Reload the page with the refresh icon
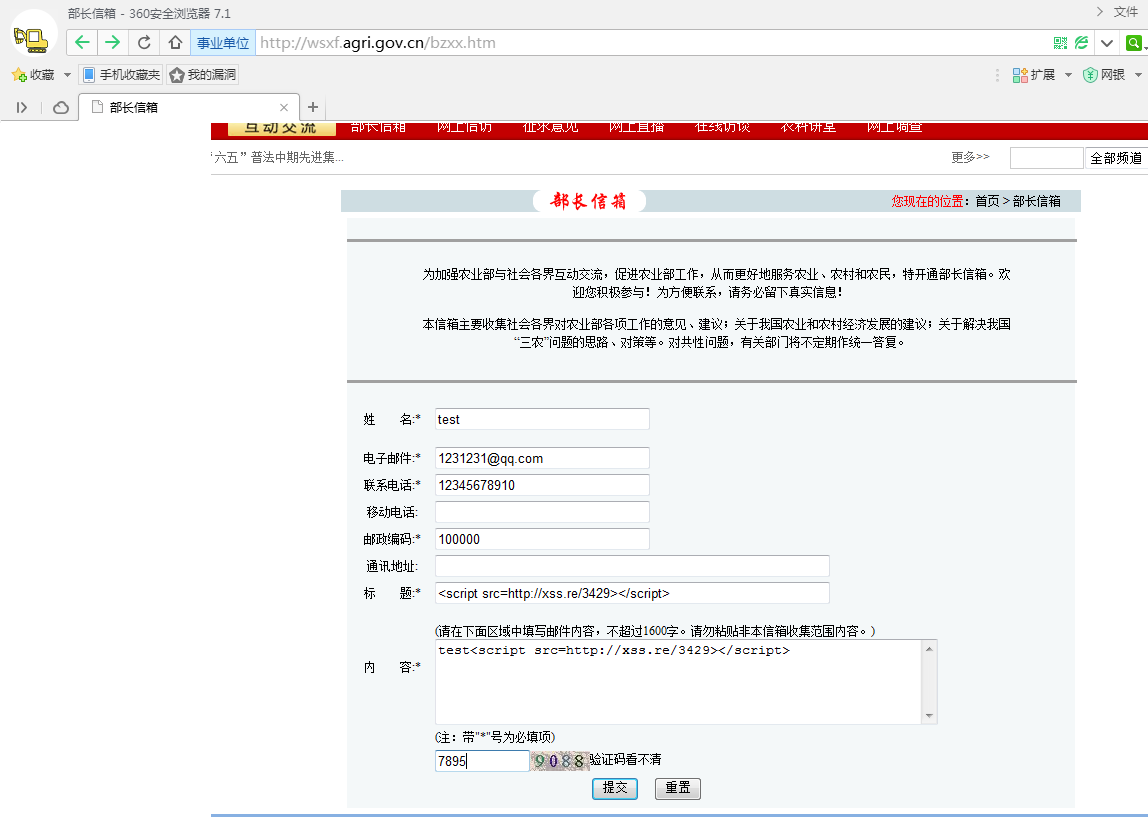The width and height of the screenshot is (1148, 817). pyautogui.click(x=144, y=42)
